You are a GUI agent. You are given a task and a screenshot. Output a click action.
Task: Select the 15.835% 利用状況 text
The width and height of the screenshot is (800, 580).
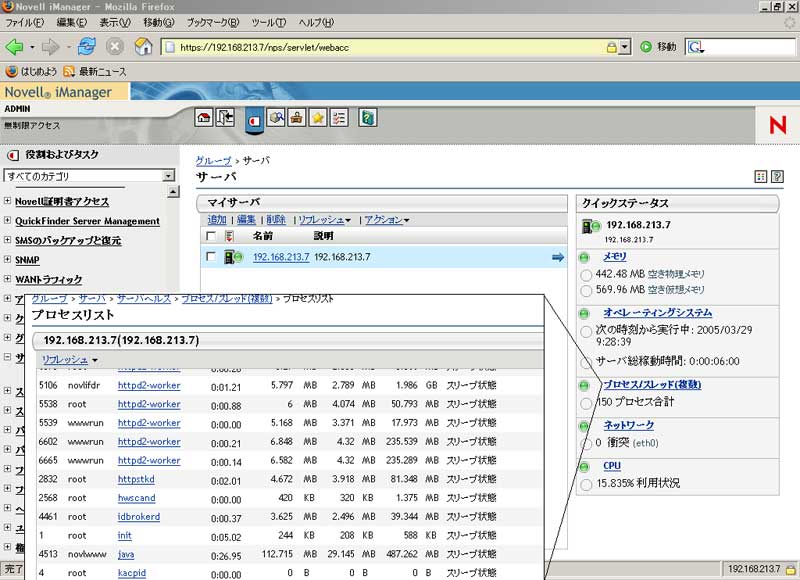coord(638,483)
